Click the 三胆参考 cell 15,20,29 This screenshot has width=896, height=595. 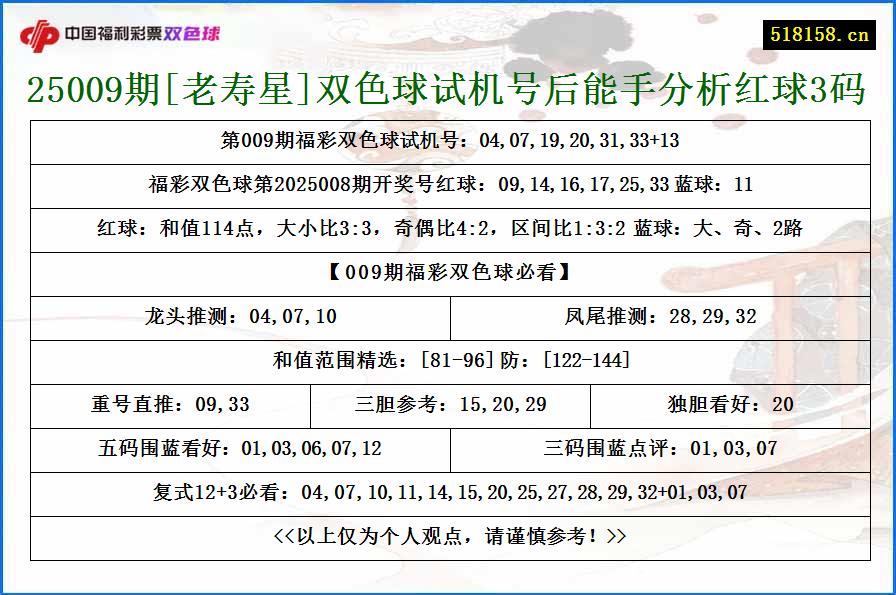[x=450, y=404]
